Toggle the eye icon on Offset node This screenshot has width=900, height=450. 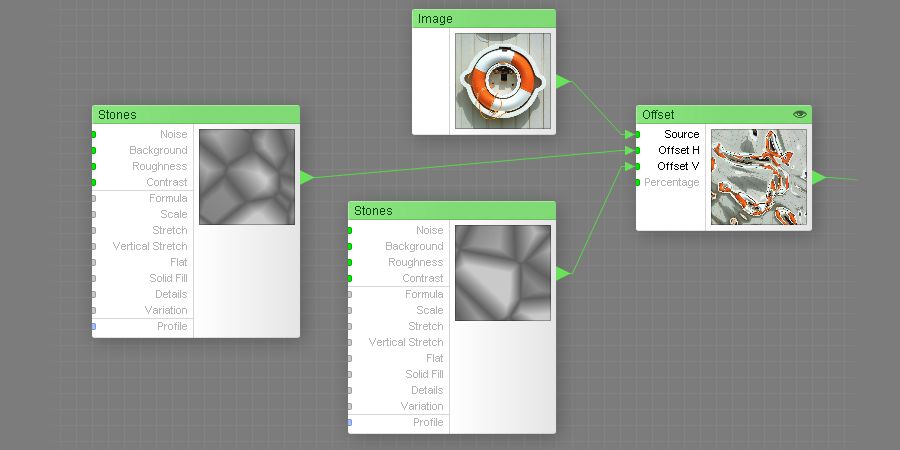[800, 114]
